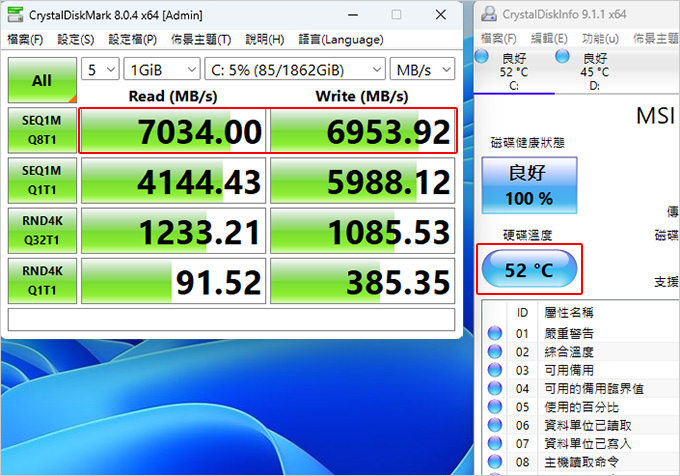The image size is (680, 476).
Task: Run the RND4K Q32T1 benchmark
Action: pyautogui.click(x=42, y=231)
